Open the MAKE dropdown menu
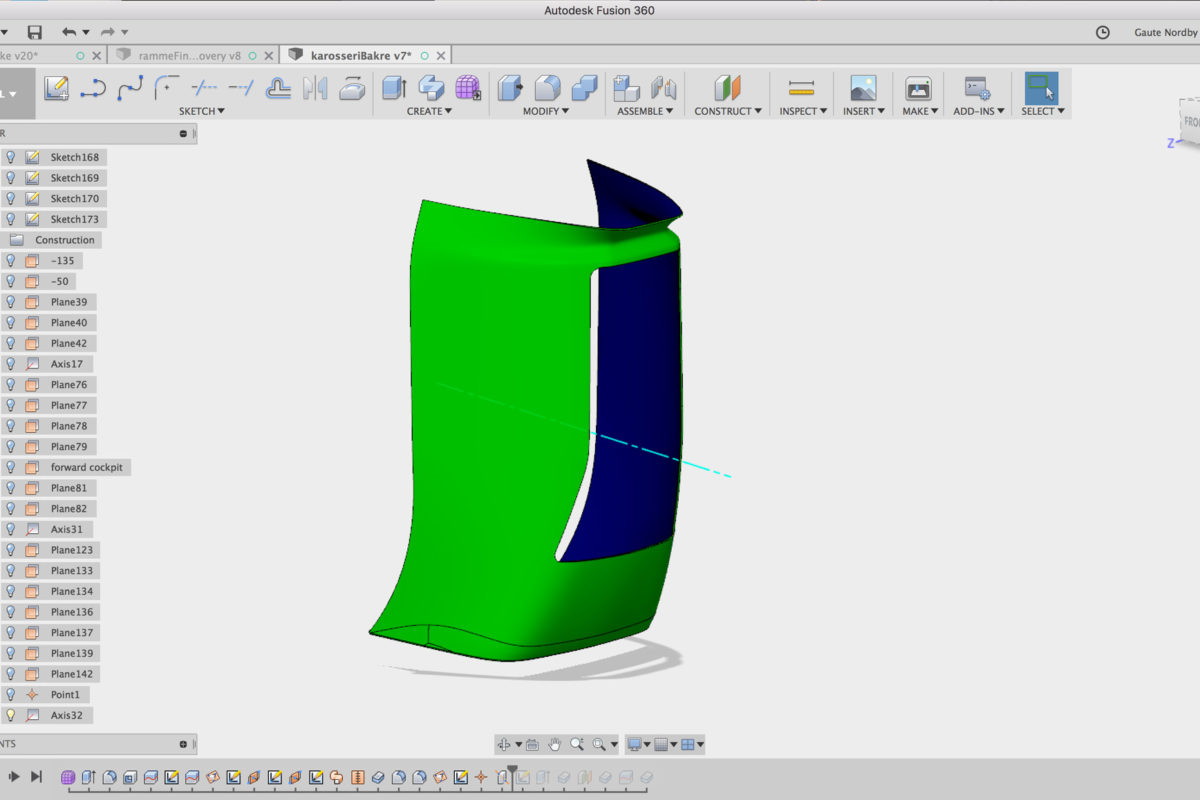The width and height of the screenshot is (1200, 800). pyautogui.click(x=920, y=111)
